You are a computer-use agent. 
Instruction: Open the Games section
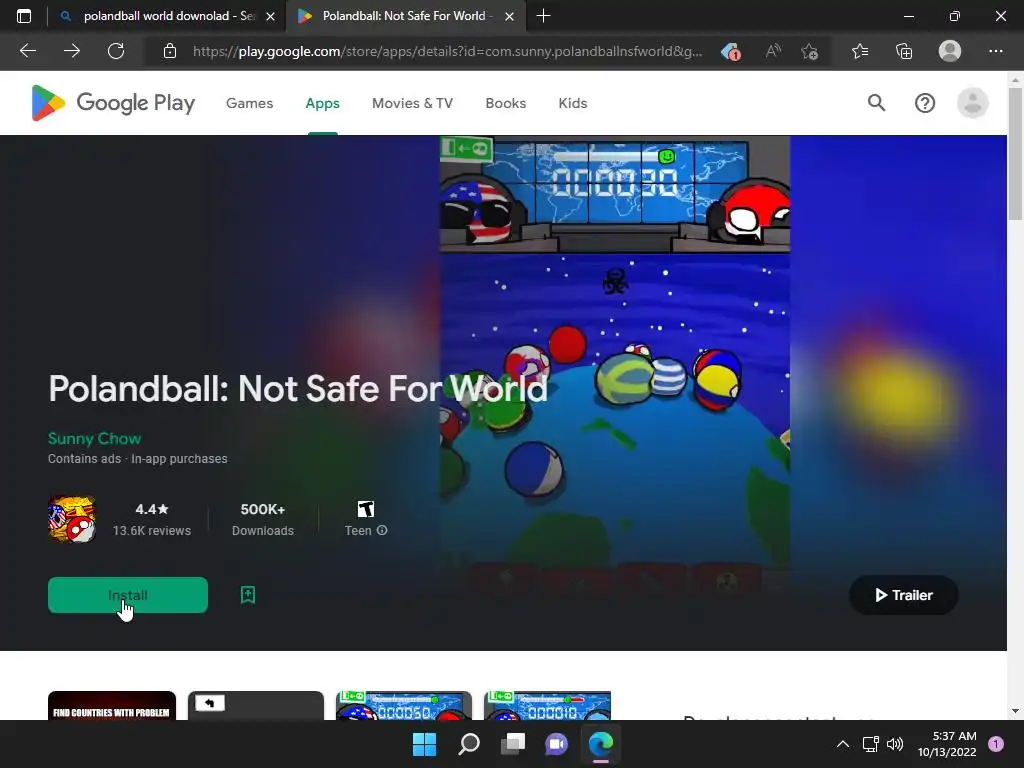(249, 103)
